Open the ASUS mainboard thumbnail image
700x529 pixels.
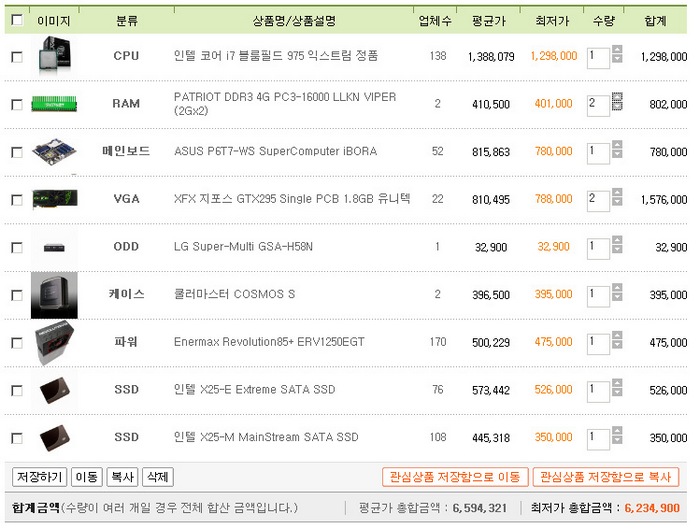[x=54, y=152]
